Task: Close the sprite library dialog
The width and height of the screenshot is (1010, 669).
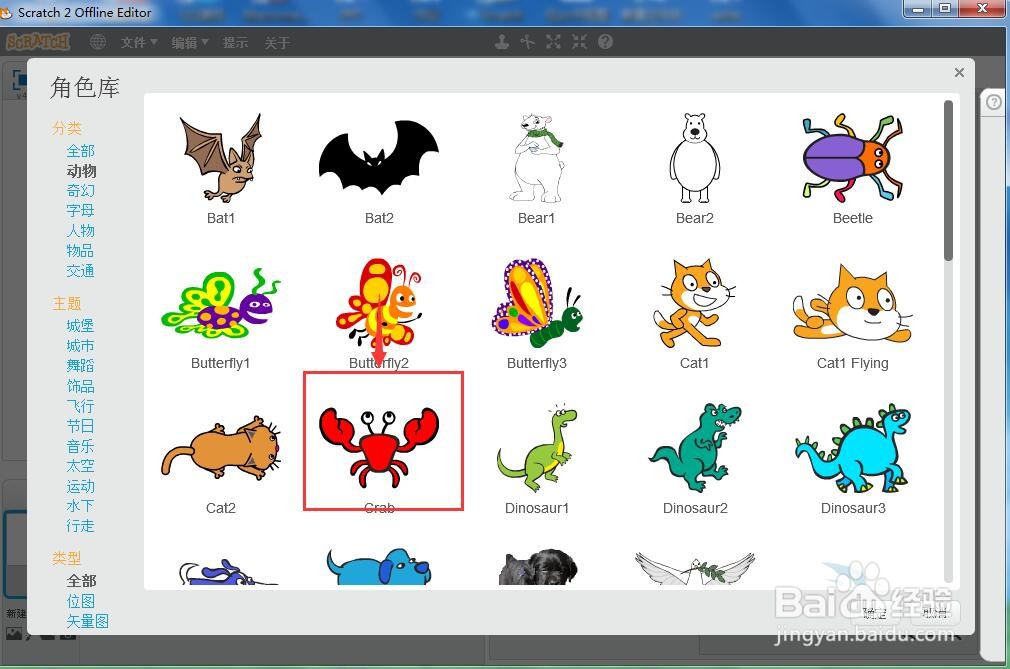Action: tap(959, 73)
